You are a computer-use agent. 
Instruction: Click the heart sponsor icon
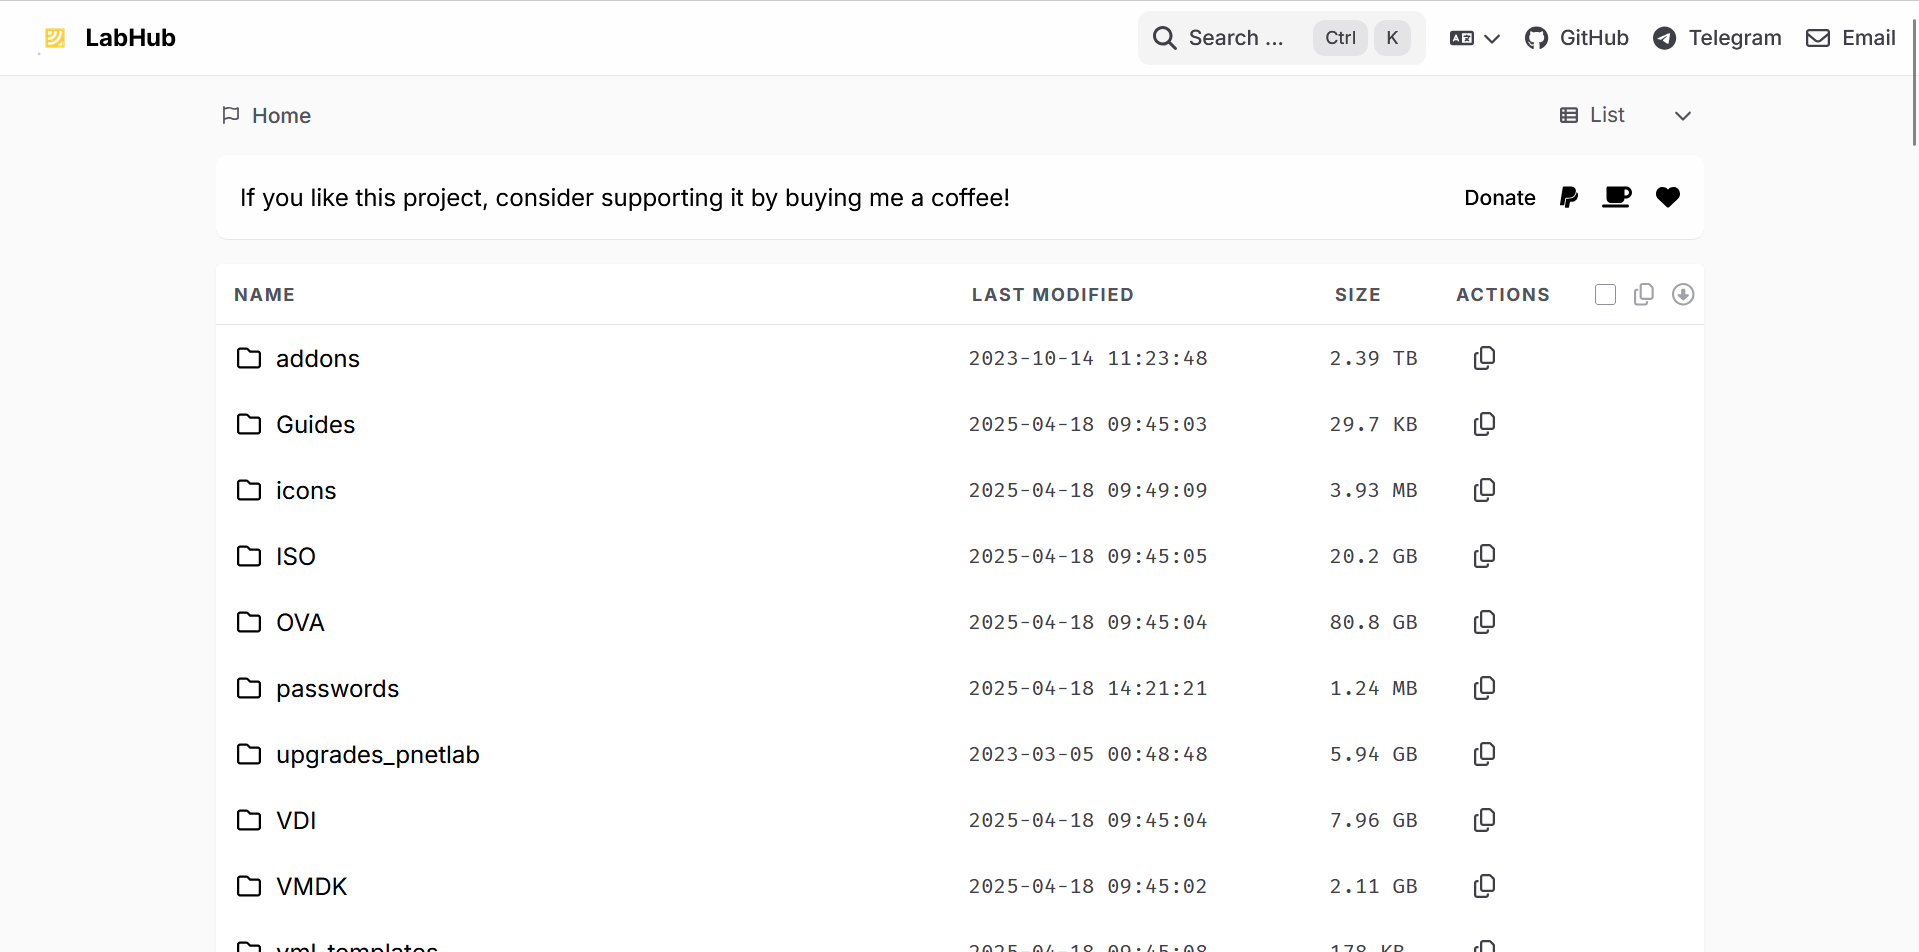[x=1667, y=197]
